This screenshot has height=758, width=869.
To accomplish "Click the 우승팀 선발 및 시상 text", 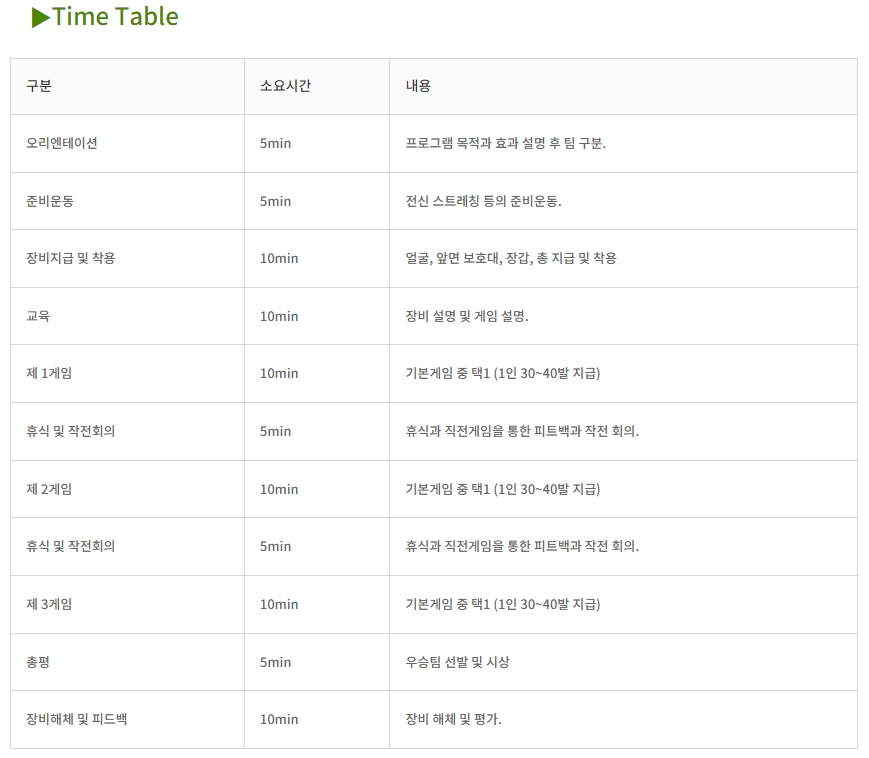I will (457, 662).
